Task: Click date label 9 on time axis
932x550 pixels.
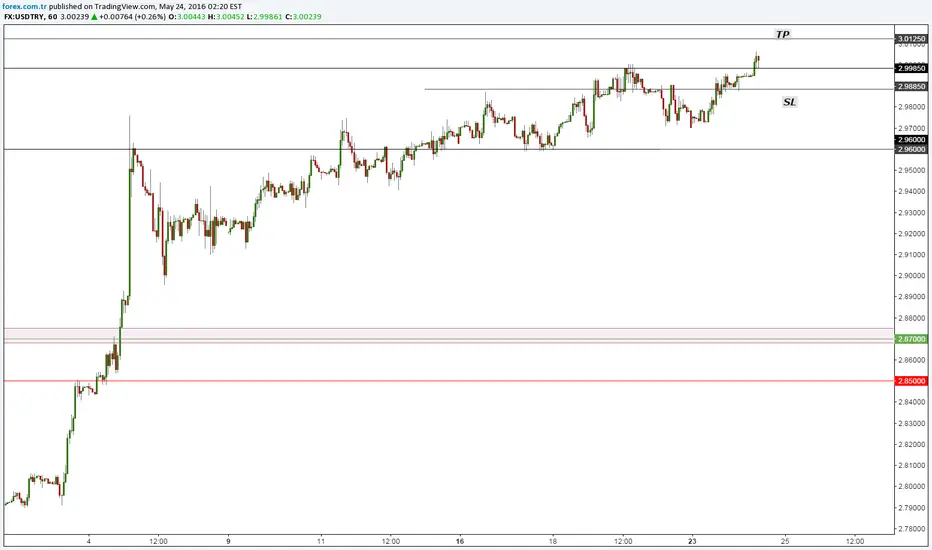Action: click(x=228, y=541)
